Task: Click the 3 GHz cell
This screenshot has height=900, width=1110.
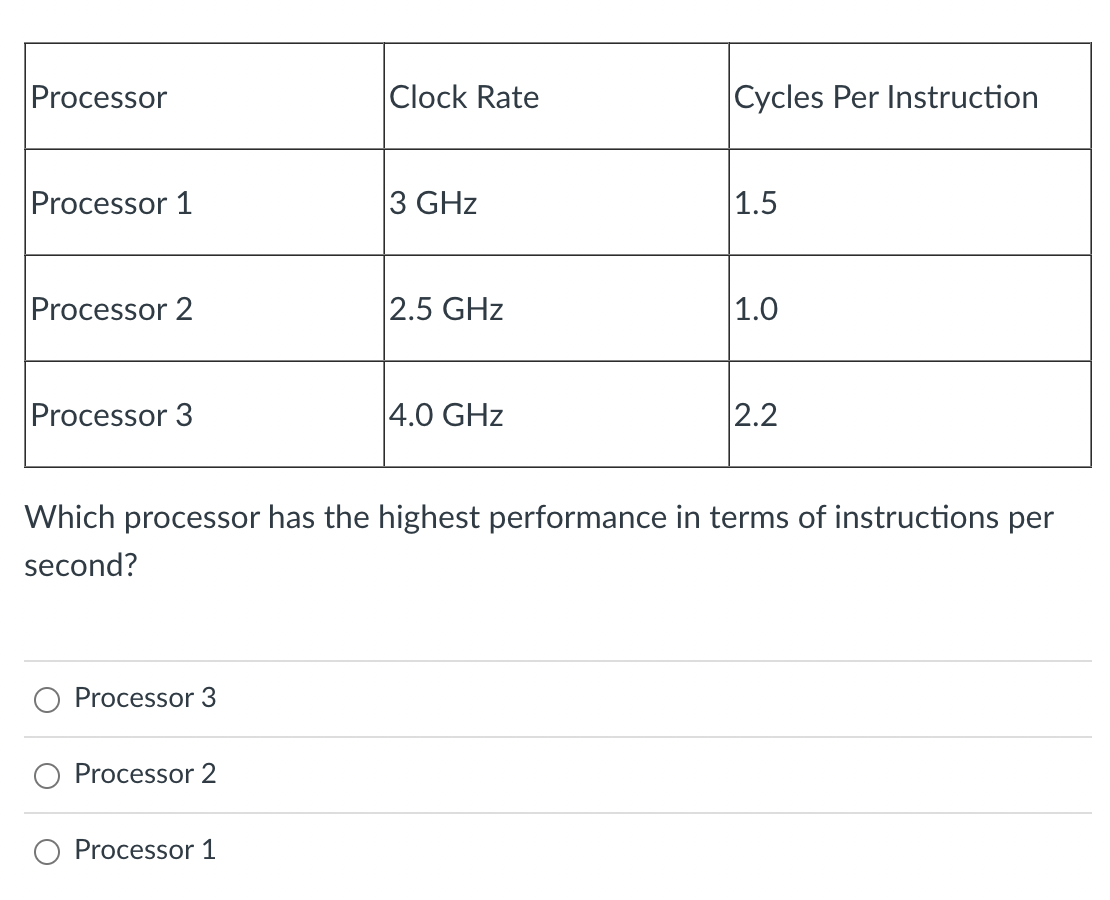Action: coord(433,203)
